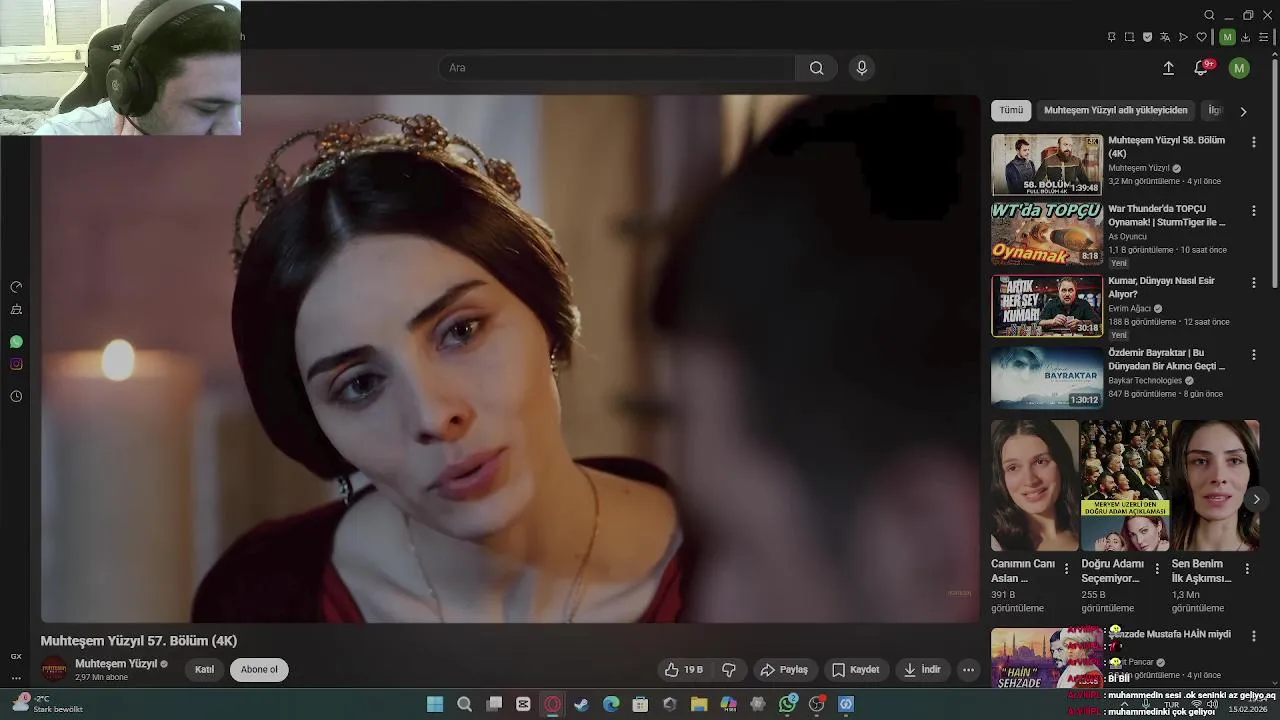1280x720 pixels.
Task: Click the translate page icon
Action: (1165, 37)
